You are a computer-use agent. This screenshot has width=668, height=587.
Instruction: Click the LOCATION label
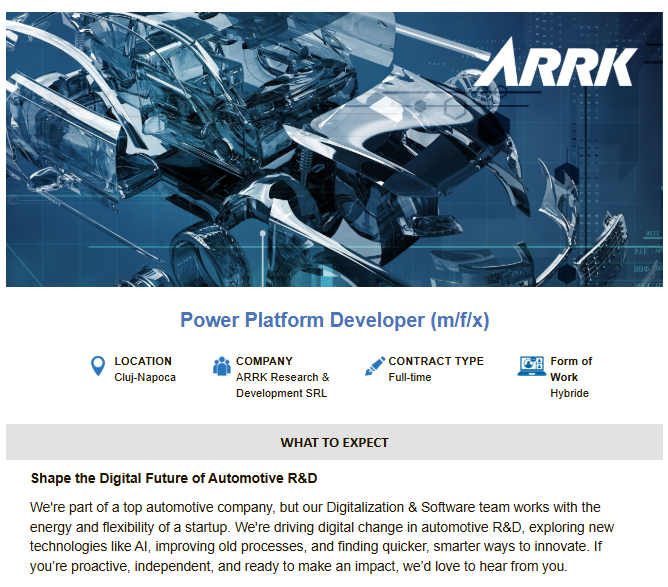click(143, 361)
